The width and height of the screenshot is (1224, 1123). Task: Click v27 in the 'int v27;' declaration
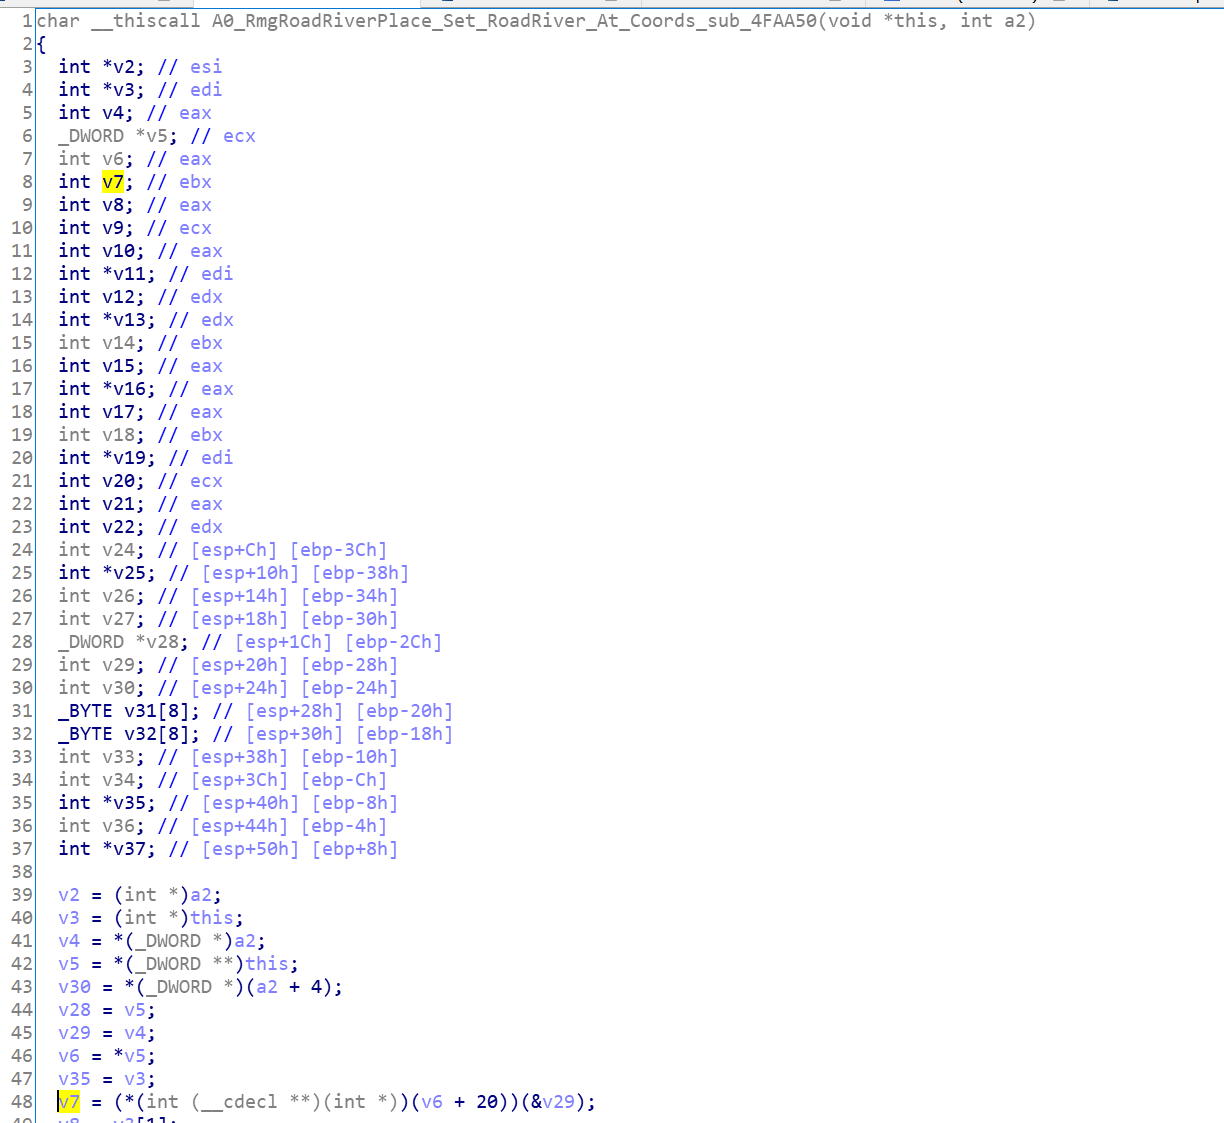point(118,619)
